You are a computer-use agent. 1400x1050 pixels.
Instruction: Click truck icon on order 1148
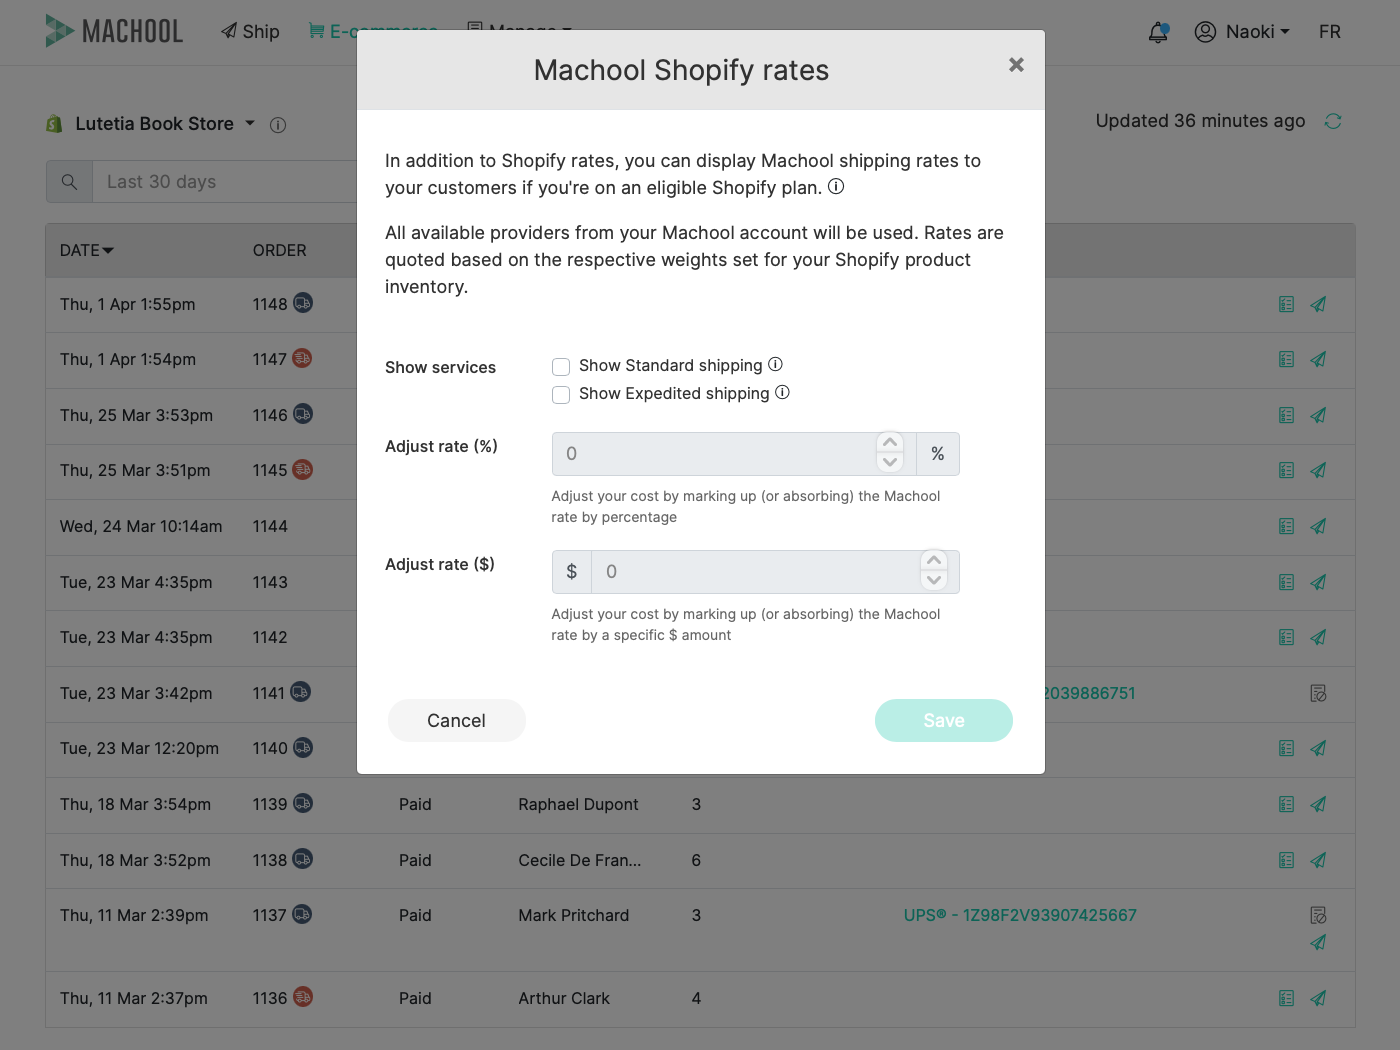(303, 303)
